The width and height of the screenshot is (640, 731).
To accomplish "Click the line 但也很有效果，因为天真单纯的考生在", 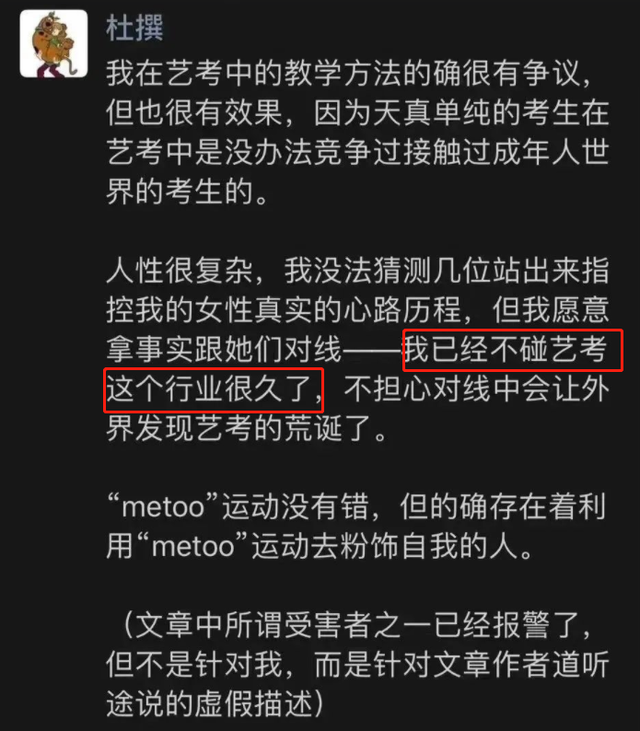I will (358, 113).
